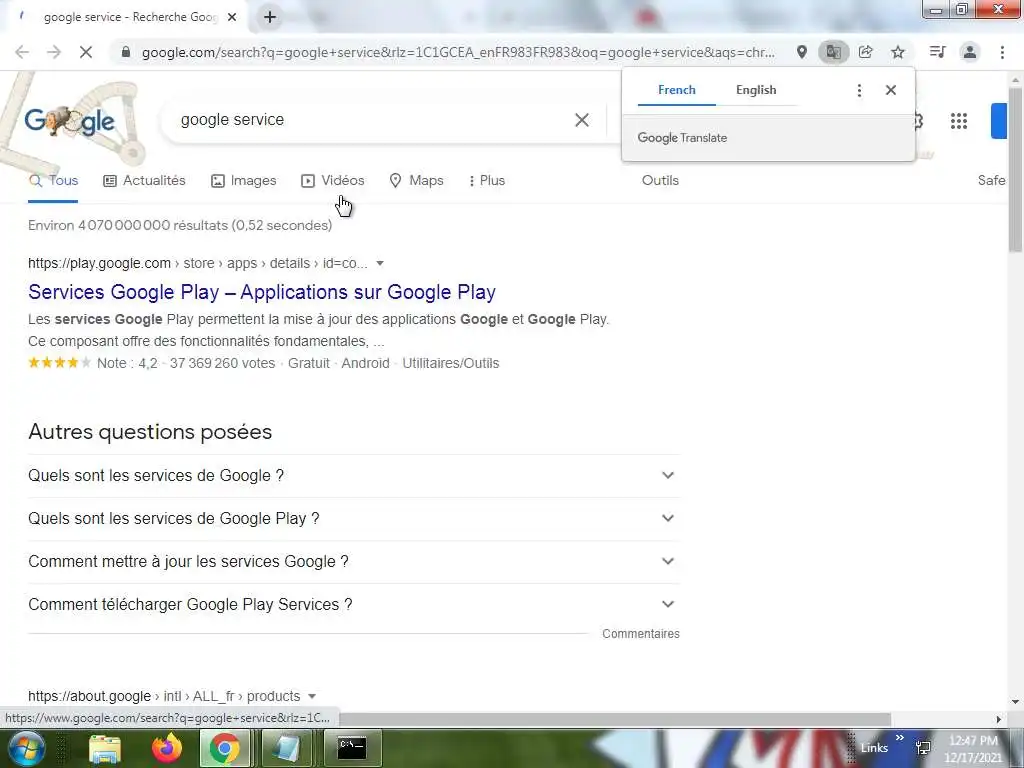
Task: Click the vertical scrollbar thumb
Action: pyautogui.click(x=1015, y=168)
